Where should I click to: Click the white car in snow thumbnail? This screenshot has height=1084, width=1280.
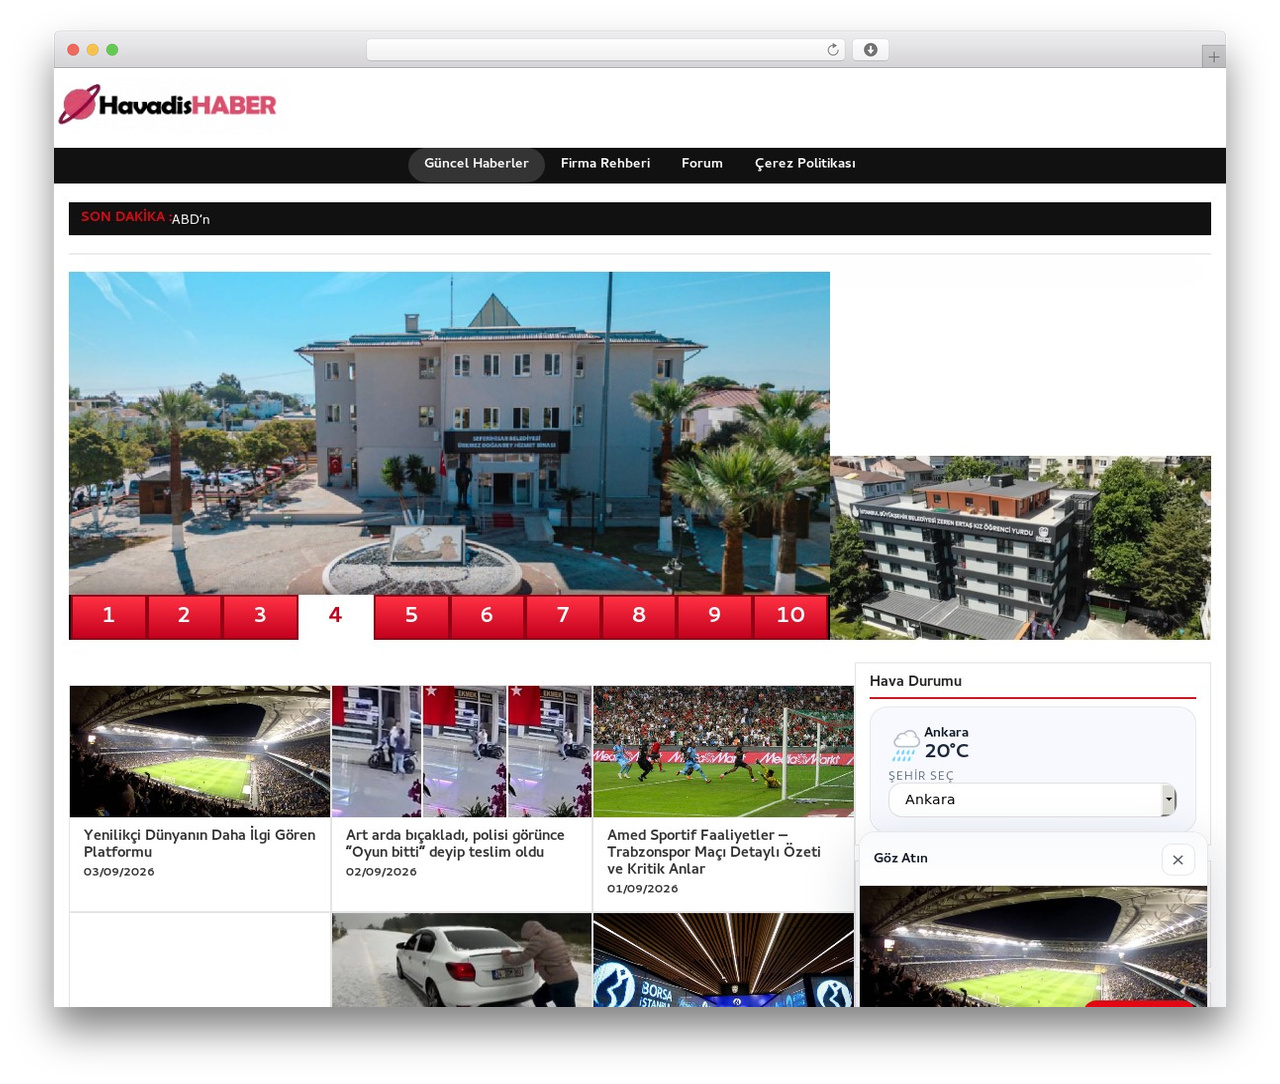(462, 960)
